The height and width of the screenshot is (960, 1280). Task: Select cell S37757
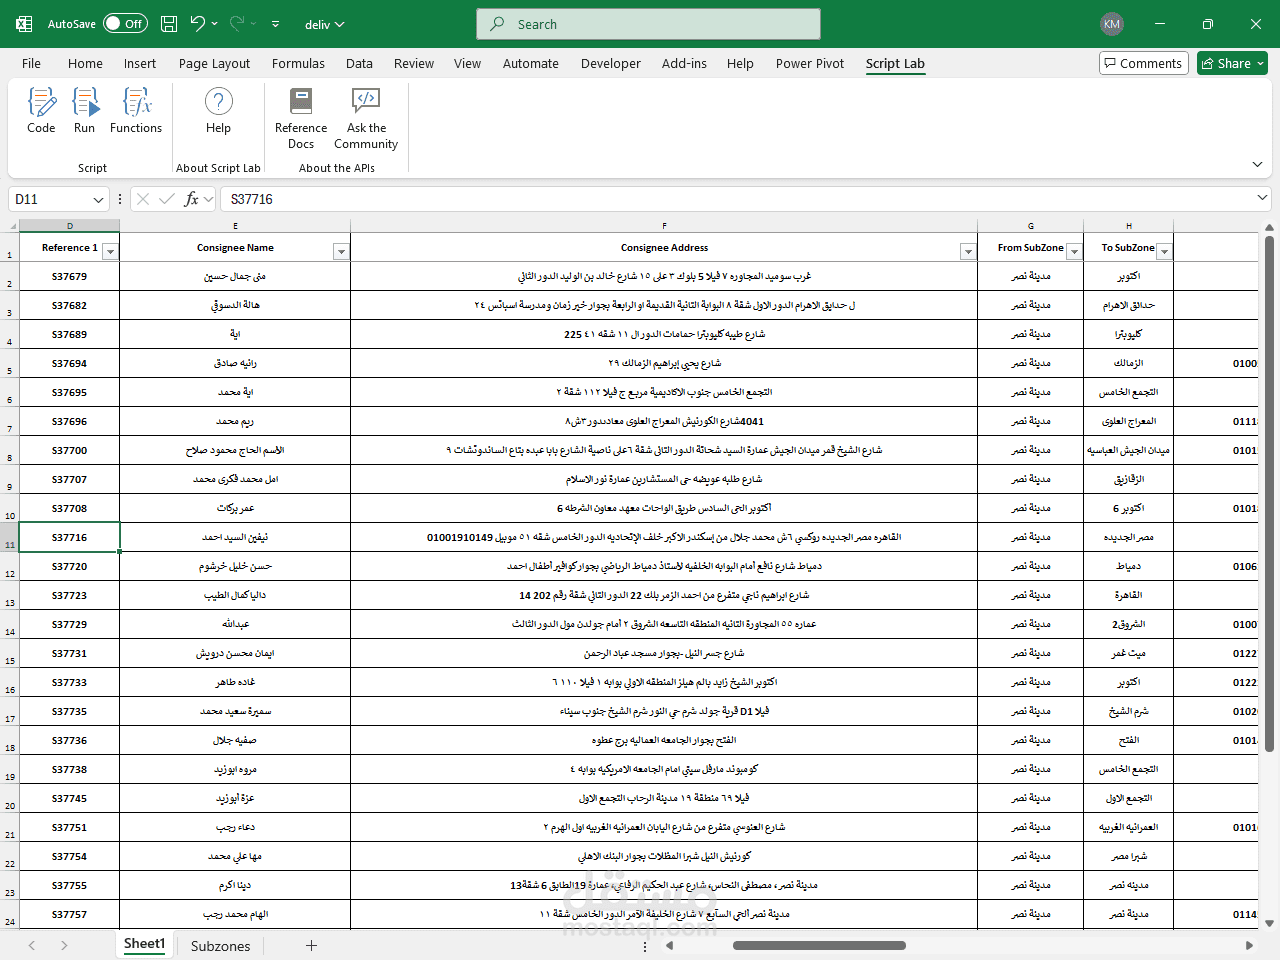tap(70, 914)
